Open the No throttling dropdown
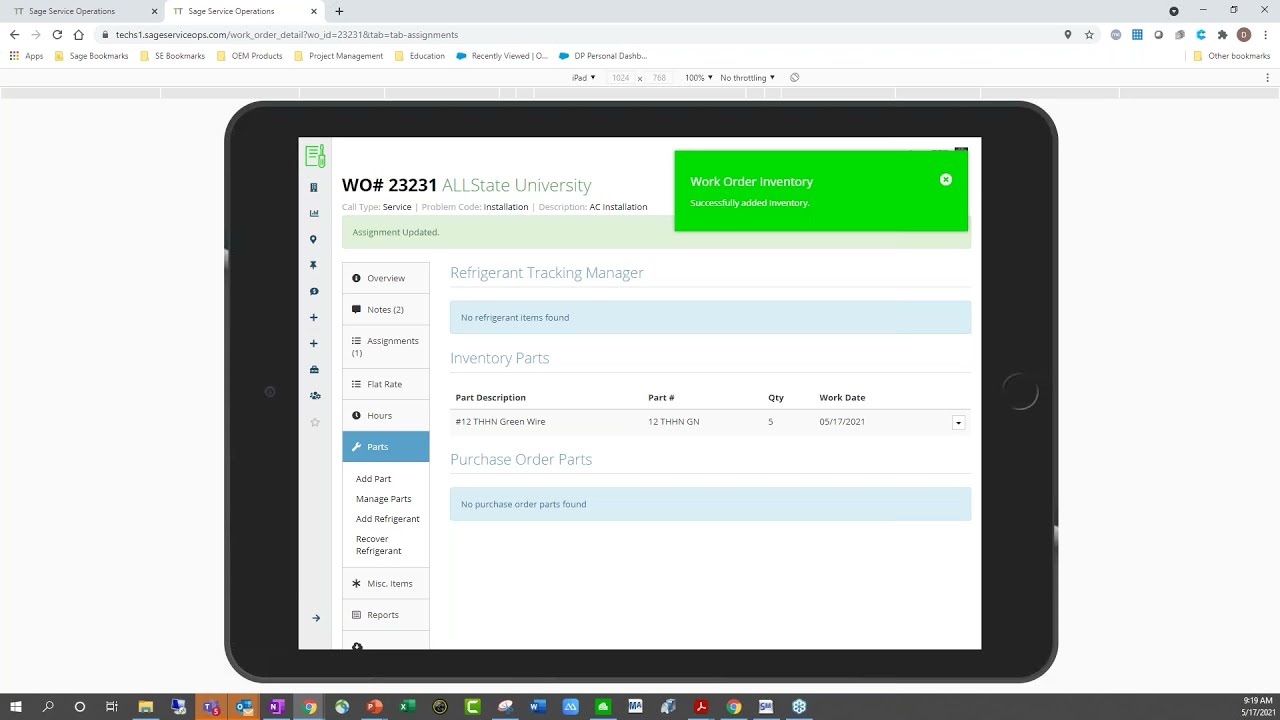This screenshot has width=1280, height=720. (x=748, y=78)
